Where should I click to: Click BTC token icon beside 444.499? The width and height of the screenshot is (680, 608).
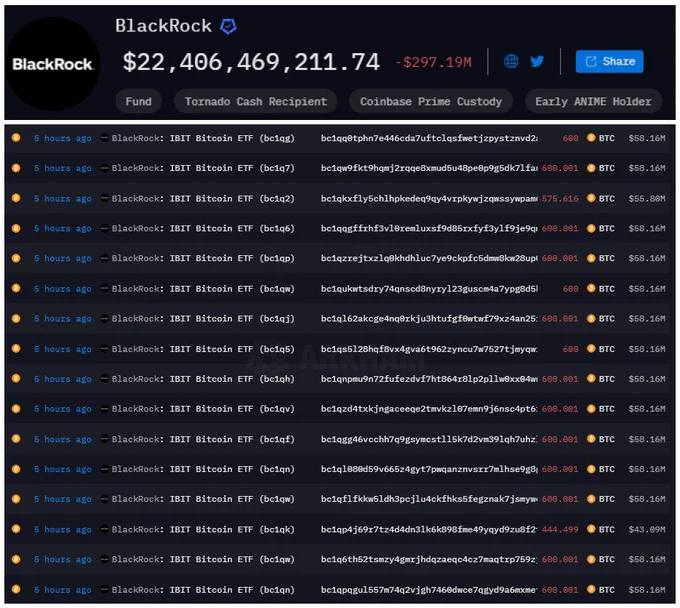click(x=591, y=529)
